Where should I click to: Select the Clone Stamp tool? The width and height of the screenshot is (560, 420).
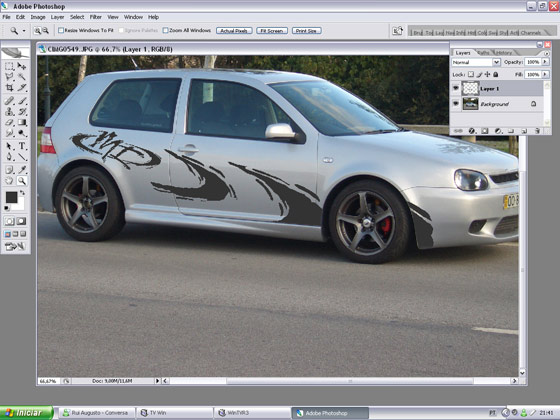pyautogui.click(x=9, y=112)
